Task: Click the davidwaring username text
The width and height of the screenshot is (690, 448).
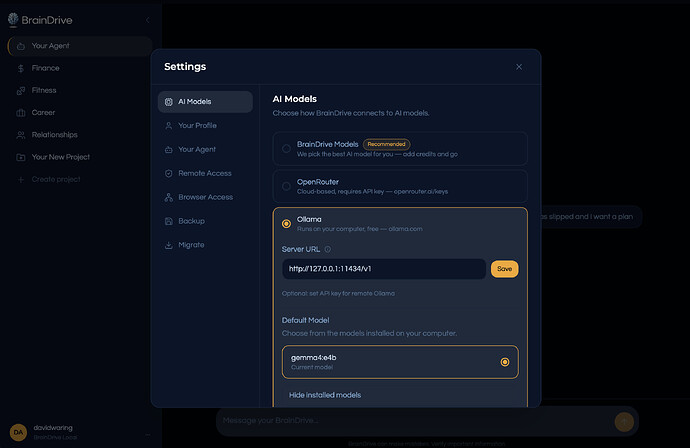Action: (53, 428)
